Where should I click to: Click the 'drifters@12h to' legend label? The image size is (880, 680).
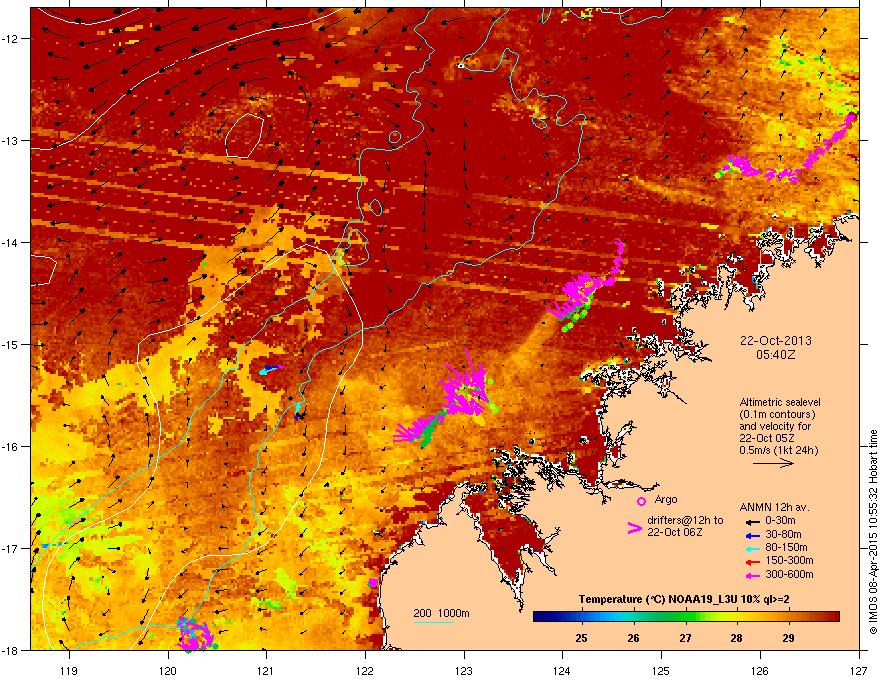685,521
